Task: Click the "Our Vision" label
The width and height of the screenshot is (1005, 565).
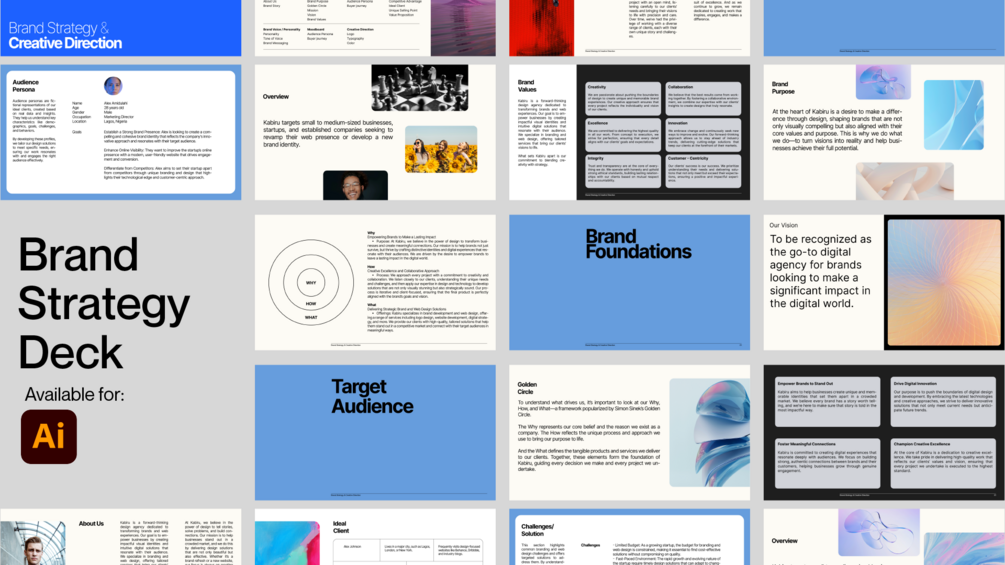Action: 783,225
